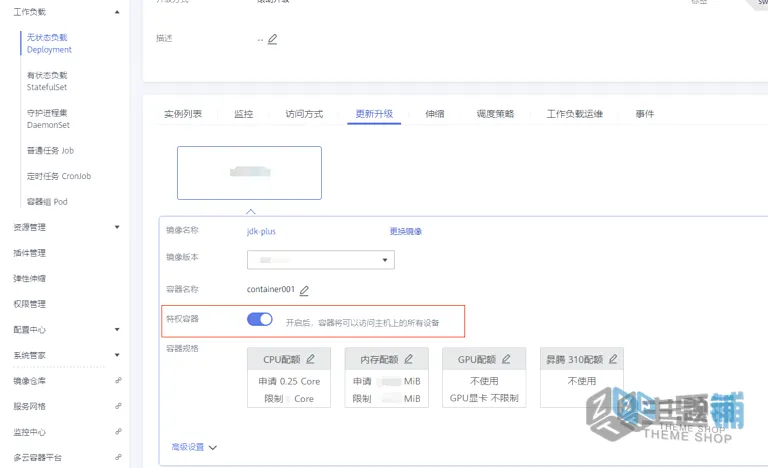Open external link icon beside 监控中心
Screen dimensions: 768x468
tap(118, 431)
